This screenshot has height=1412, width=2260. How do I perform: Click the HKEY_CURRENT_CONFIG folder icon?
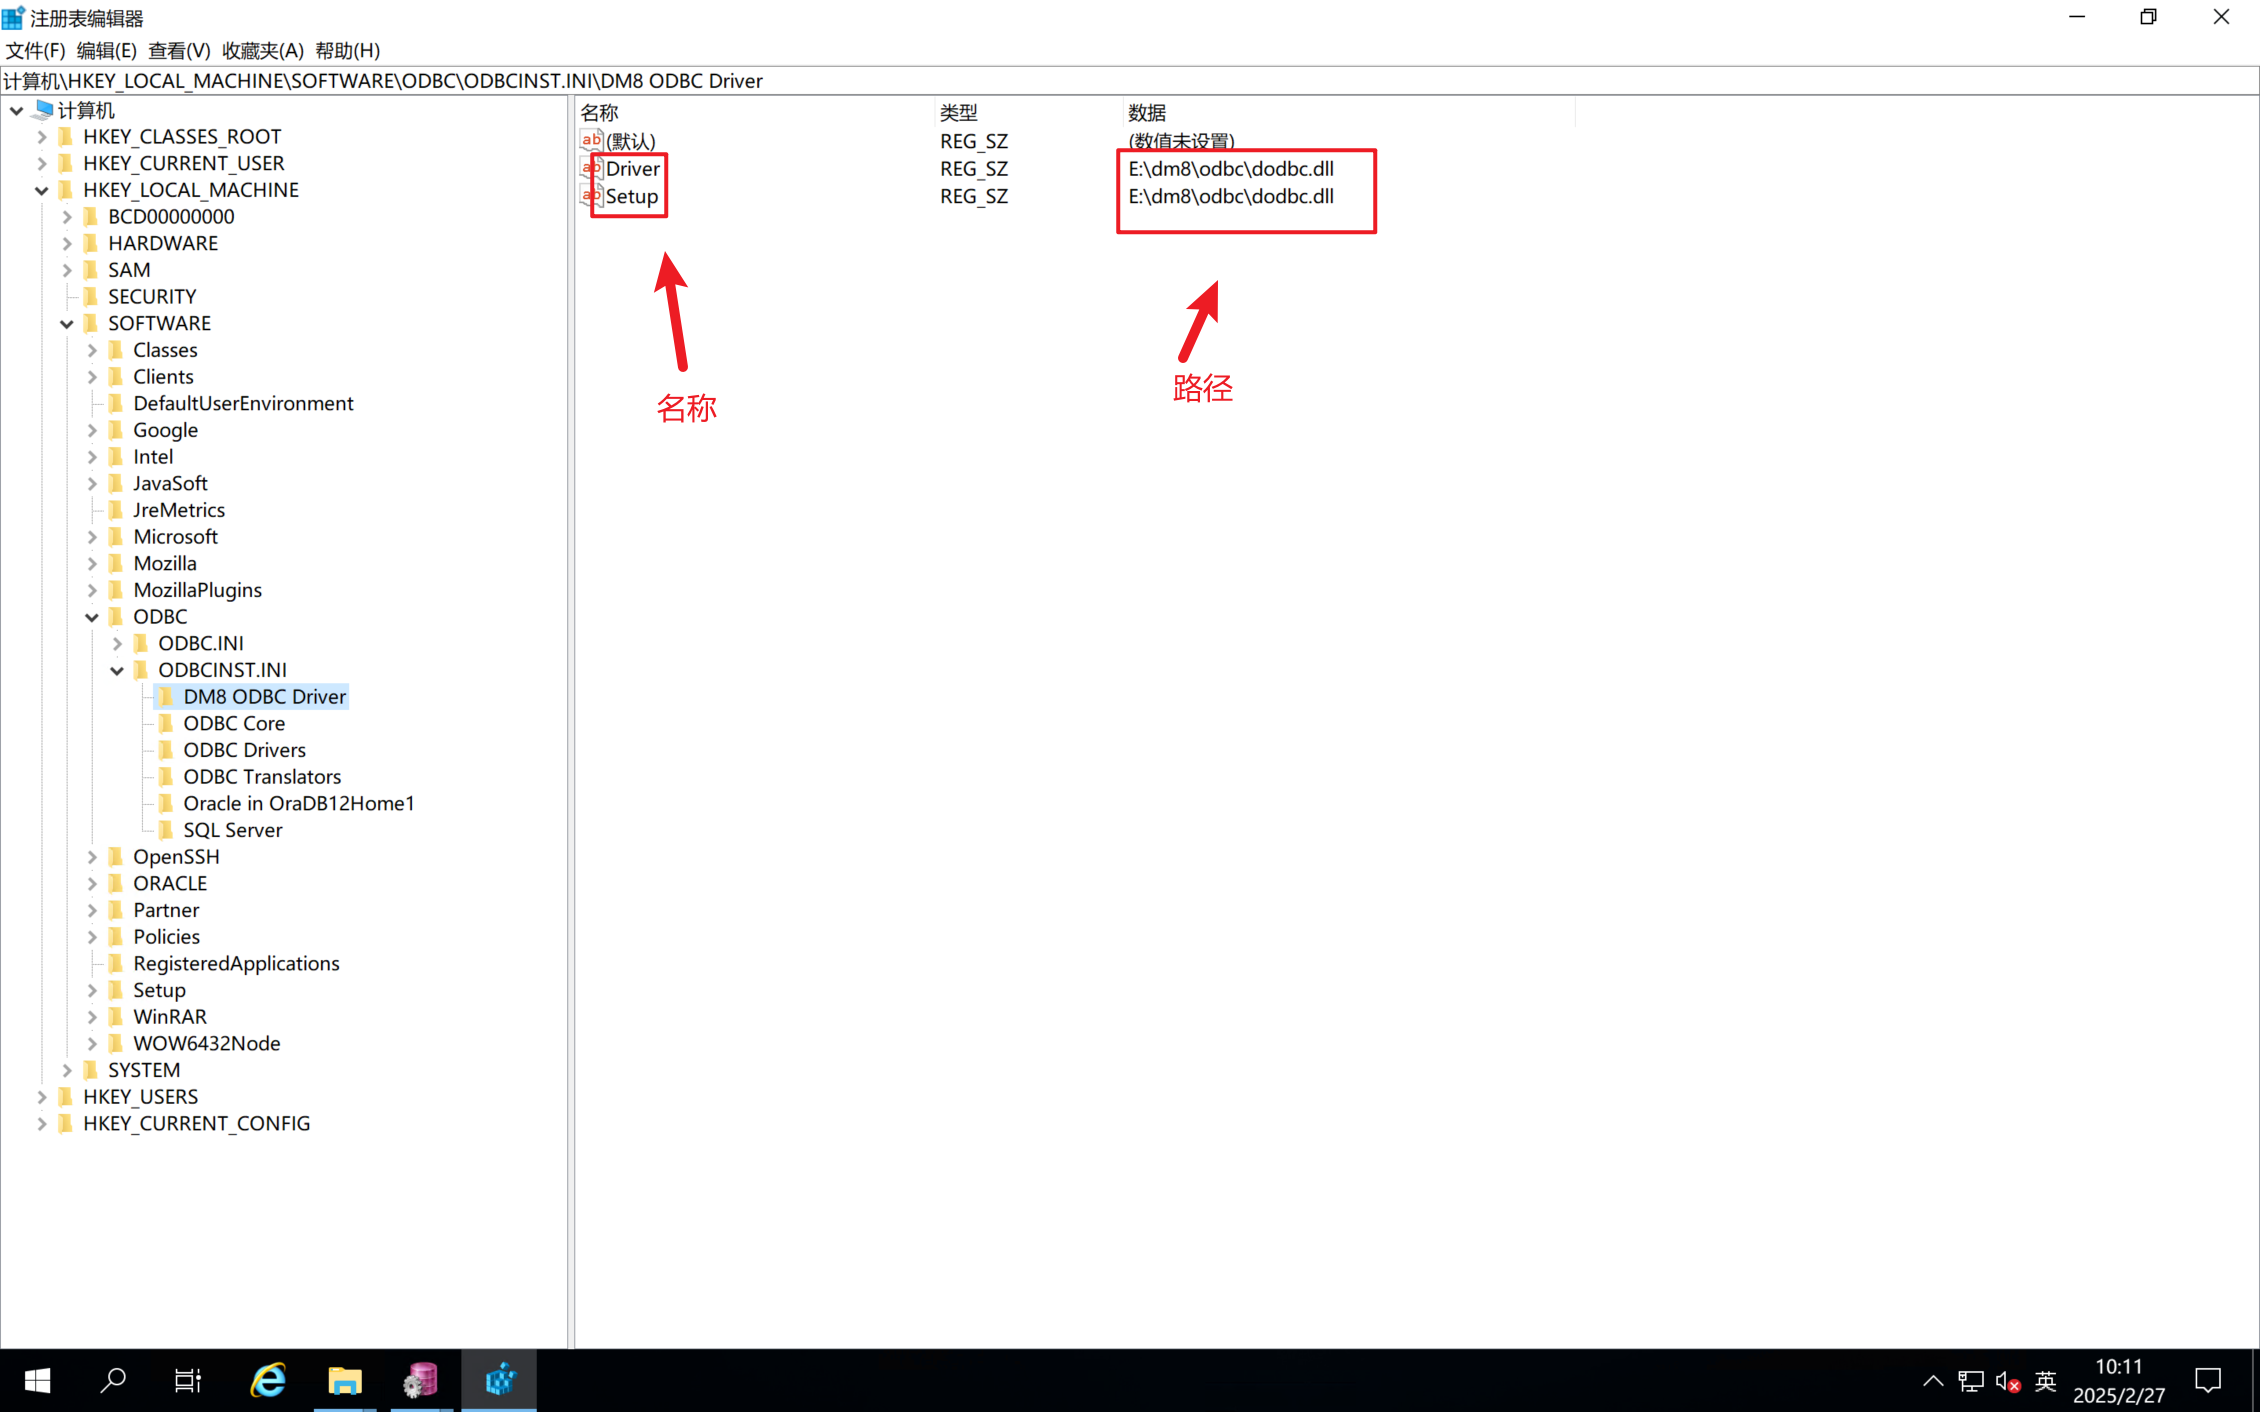(x=66, y=1123)
